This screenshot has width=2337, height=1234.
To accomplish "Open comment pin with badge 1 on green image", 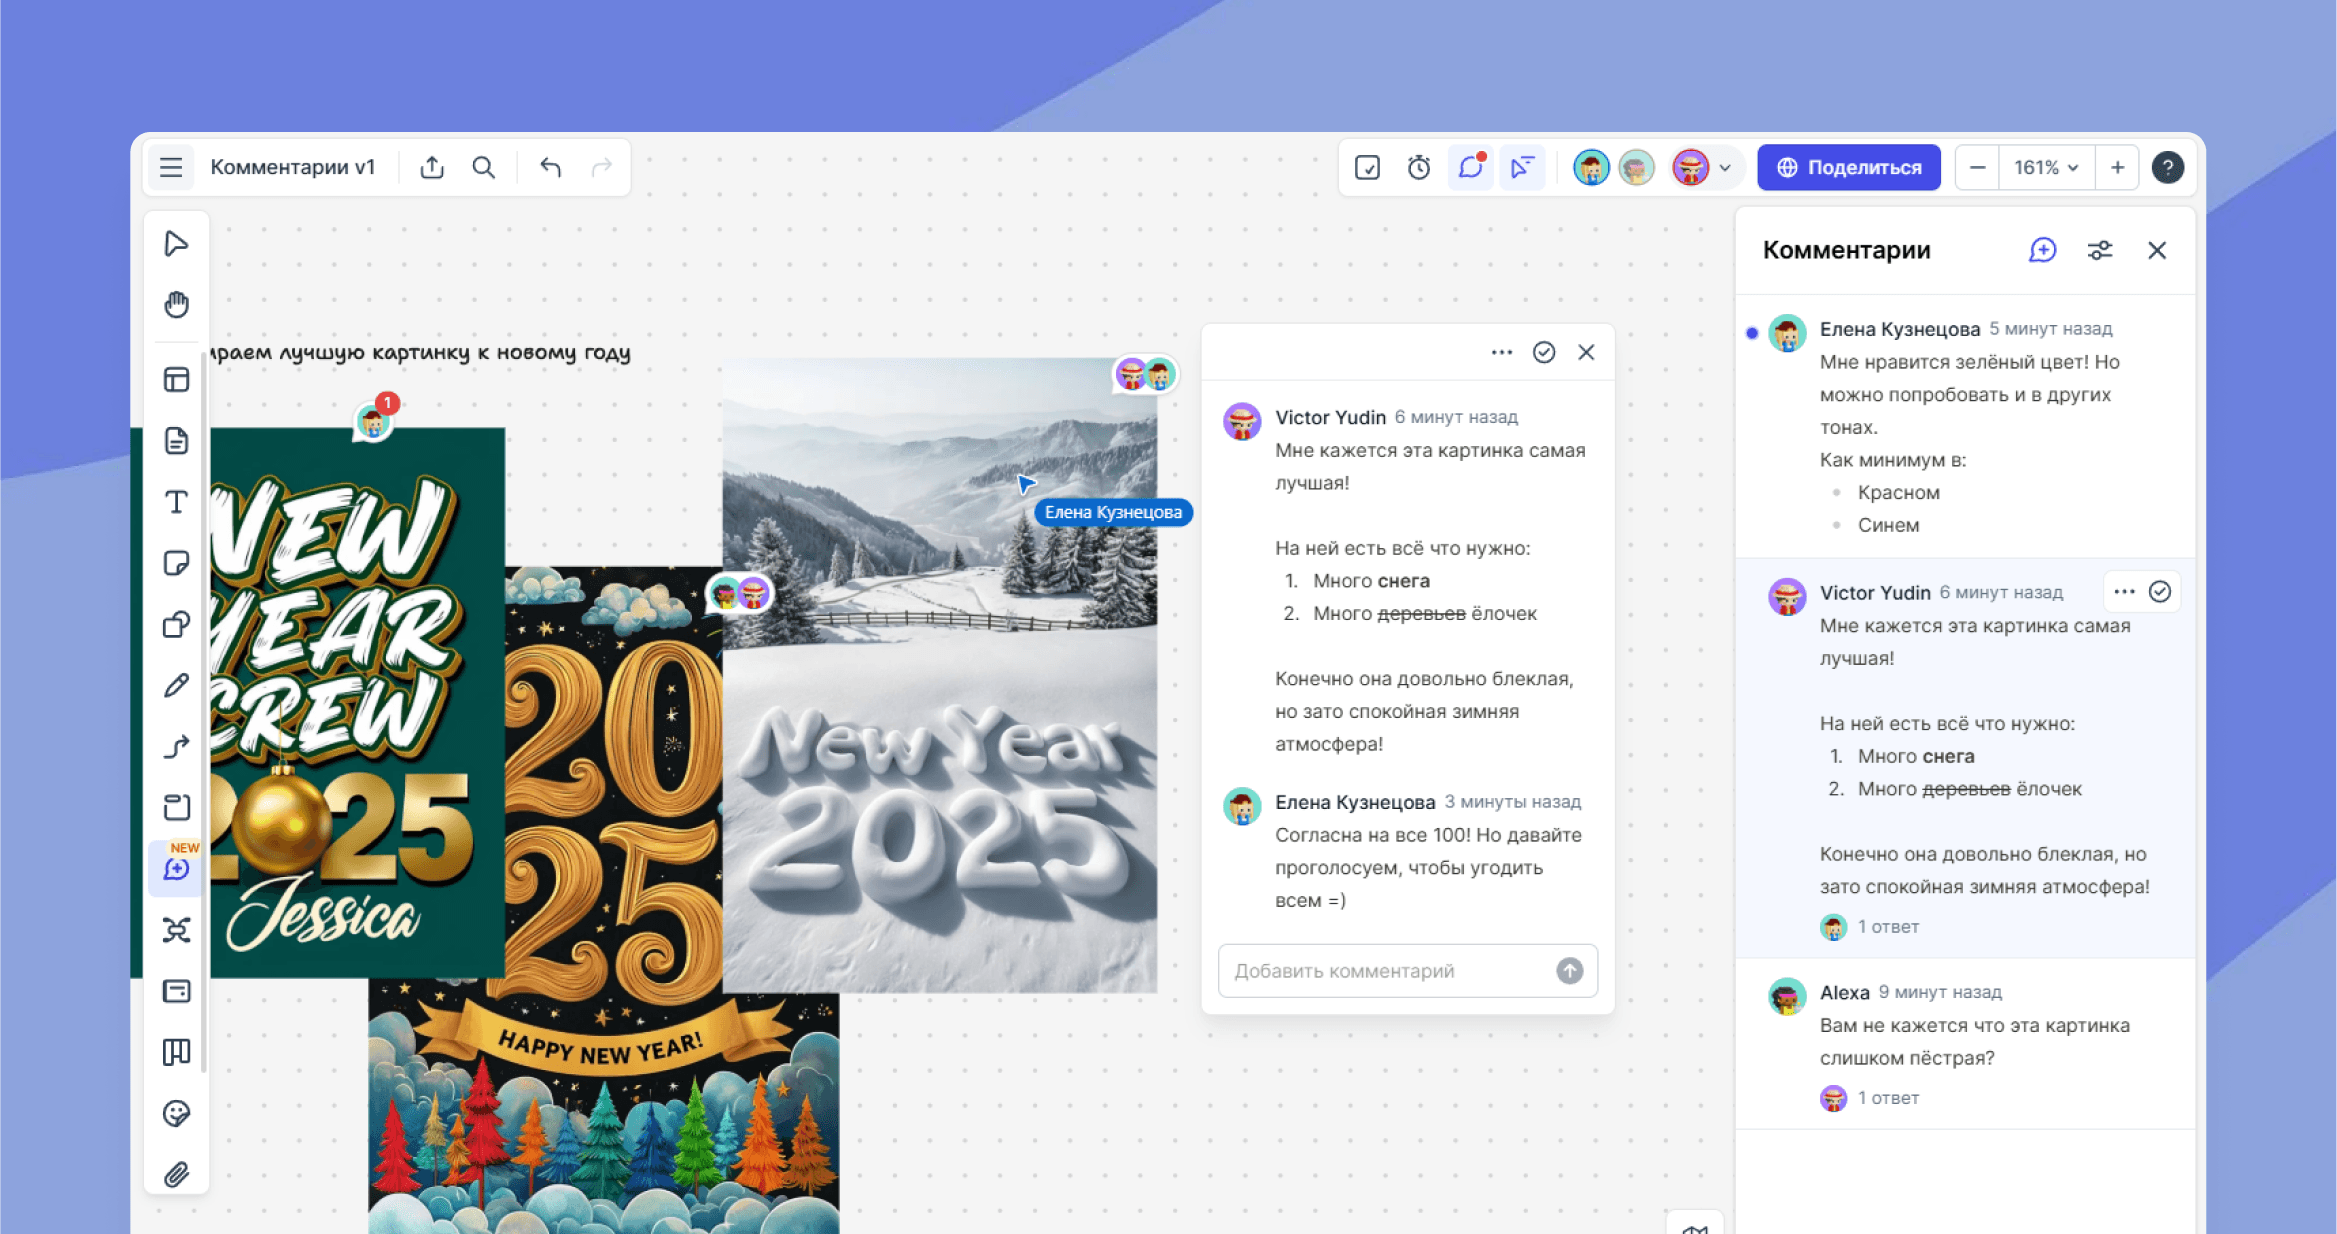I will click(375, 419).
